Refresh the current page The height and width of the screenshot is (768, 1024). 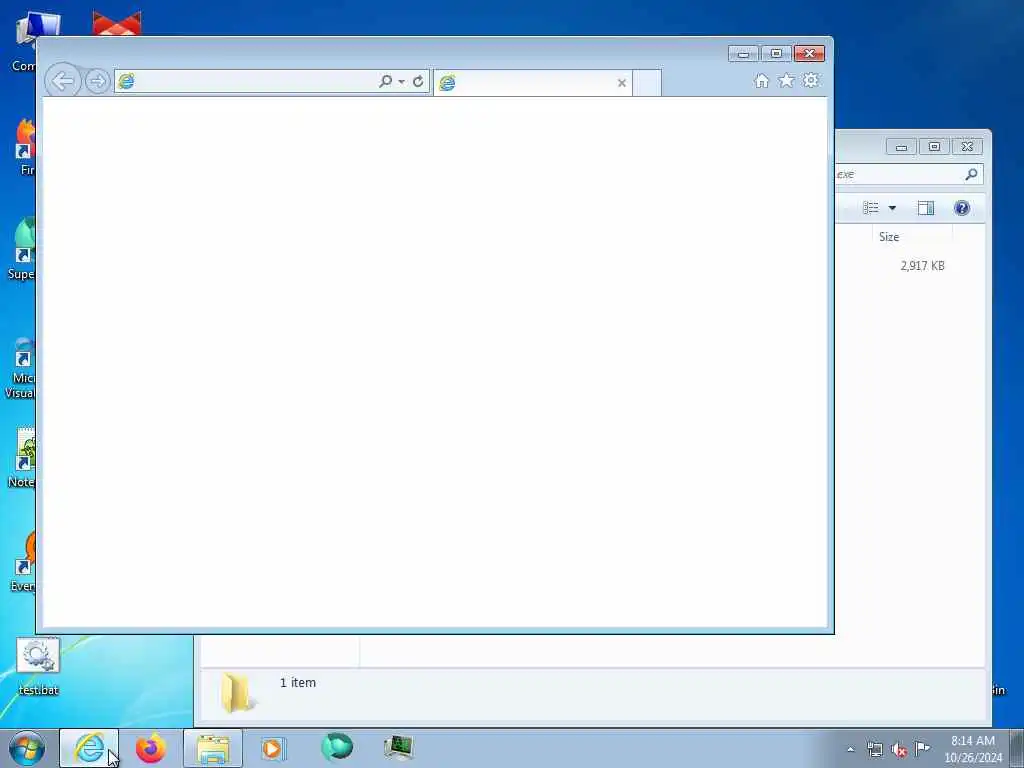click(x=418, y=81)
